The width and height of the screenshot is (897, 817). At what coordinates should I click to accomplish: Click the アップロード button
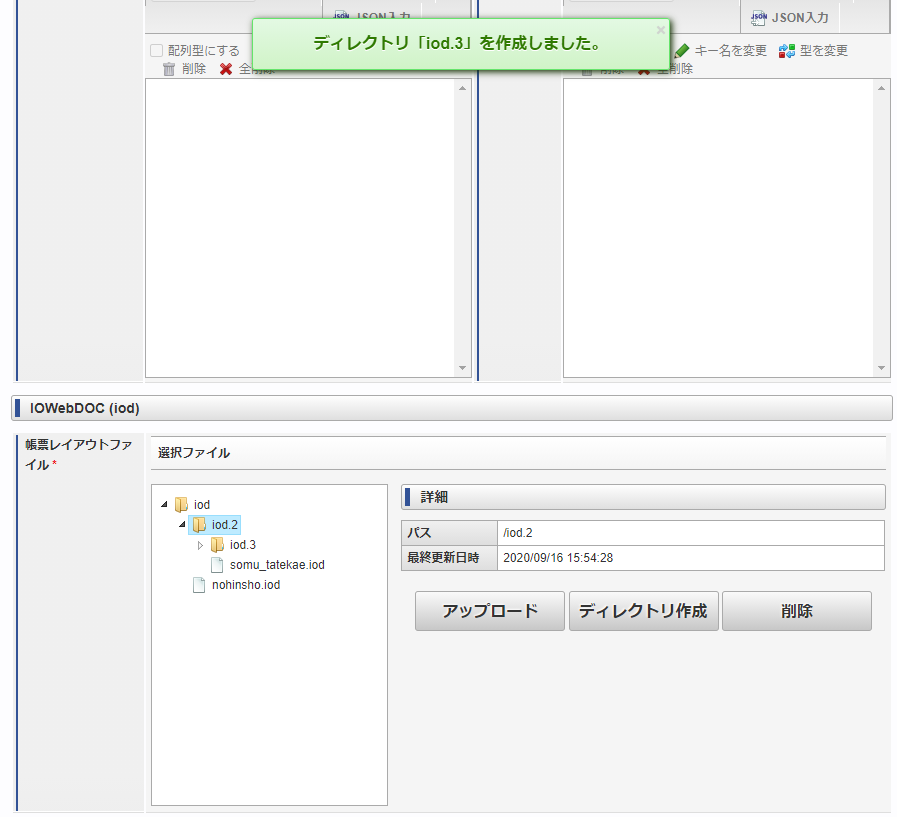coord(490,611)
